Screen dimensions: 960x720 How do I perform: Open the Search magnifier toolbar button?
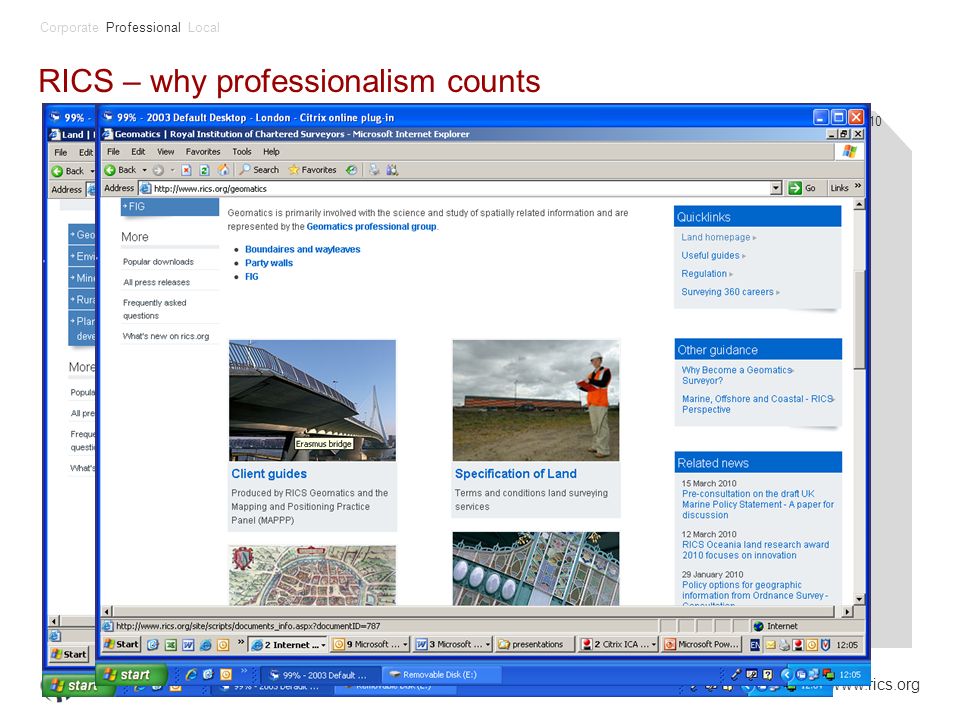click(259, 170)
